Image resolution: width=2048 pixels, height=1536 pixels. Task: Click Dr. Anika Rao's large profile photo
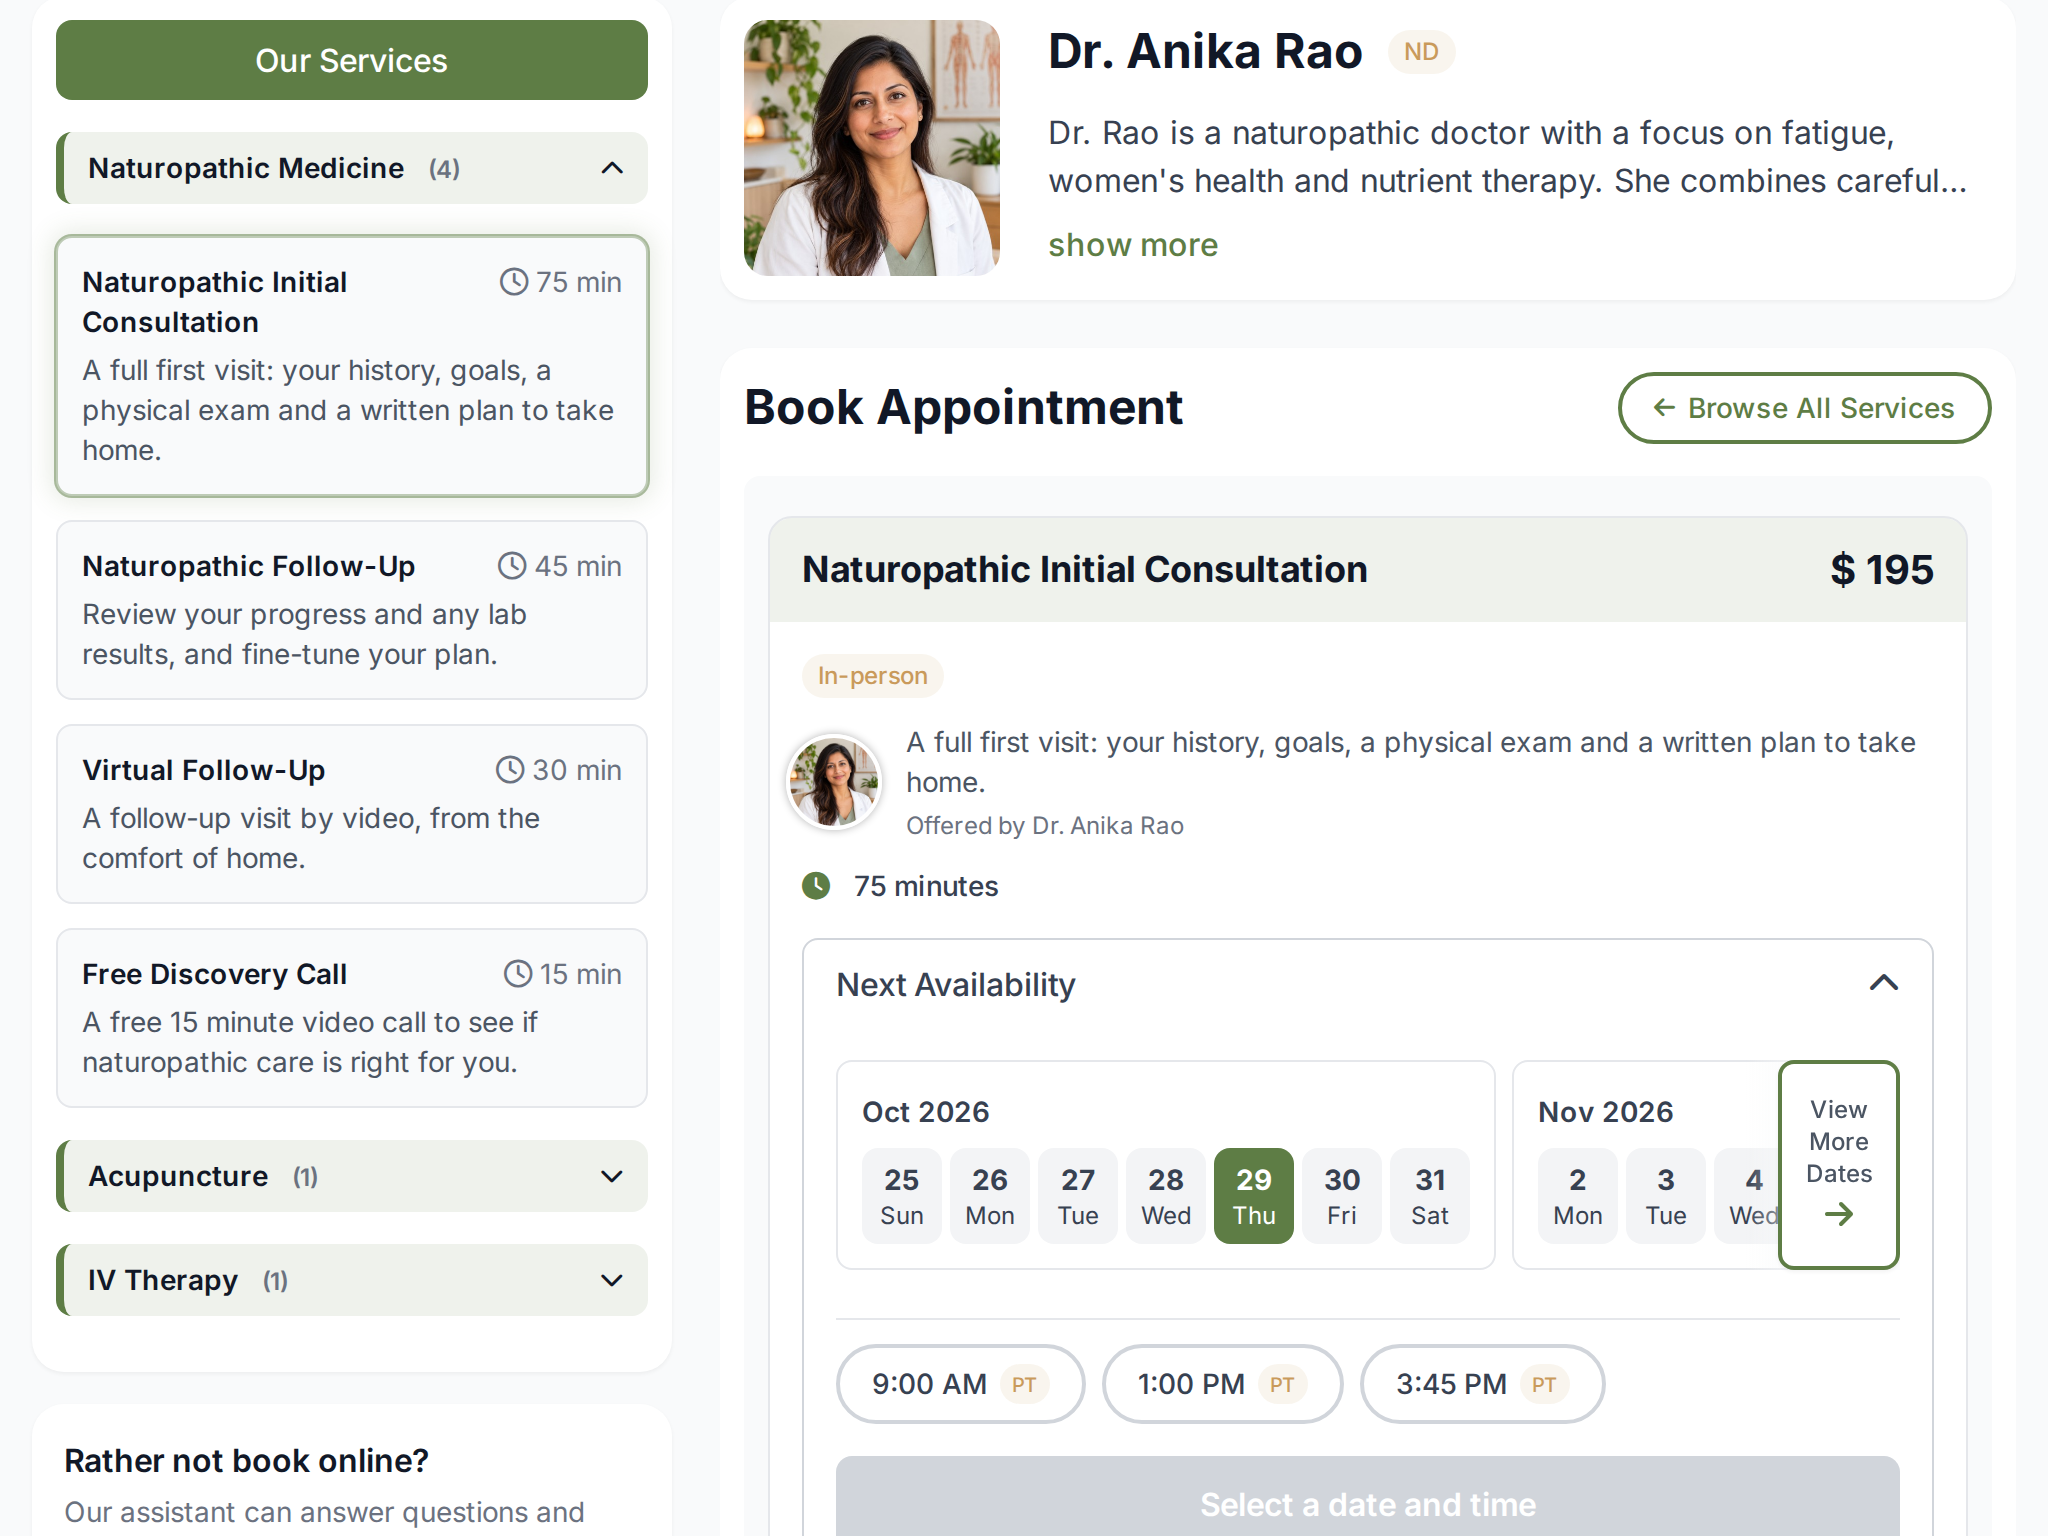coord(872,148)
